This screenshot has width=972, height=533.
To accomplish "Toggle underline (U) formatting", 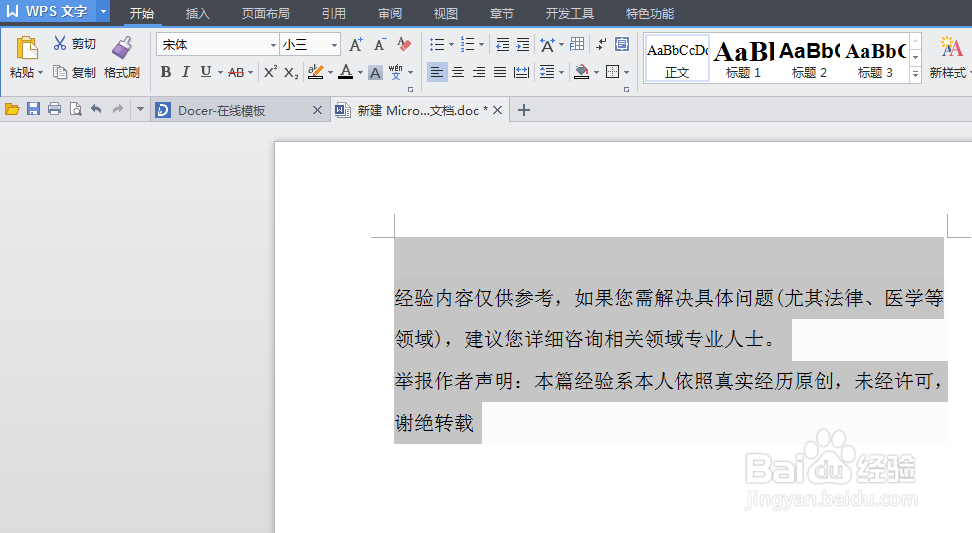I will 206,72.
